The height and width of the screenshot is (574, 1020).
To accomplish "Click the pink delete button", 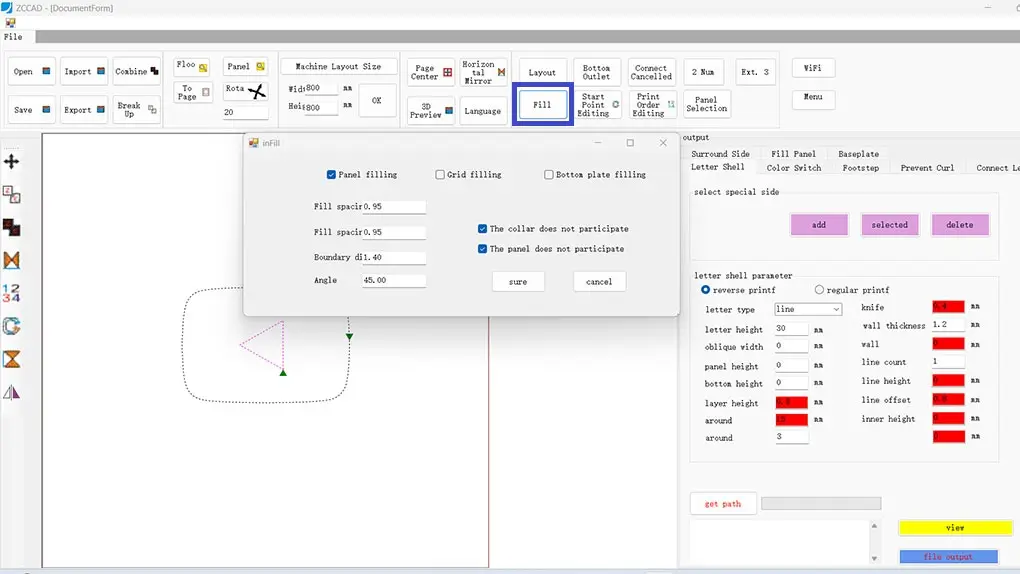I will 960,225.
